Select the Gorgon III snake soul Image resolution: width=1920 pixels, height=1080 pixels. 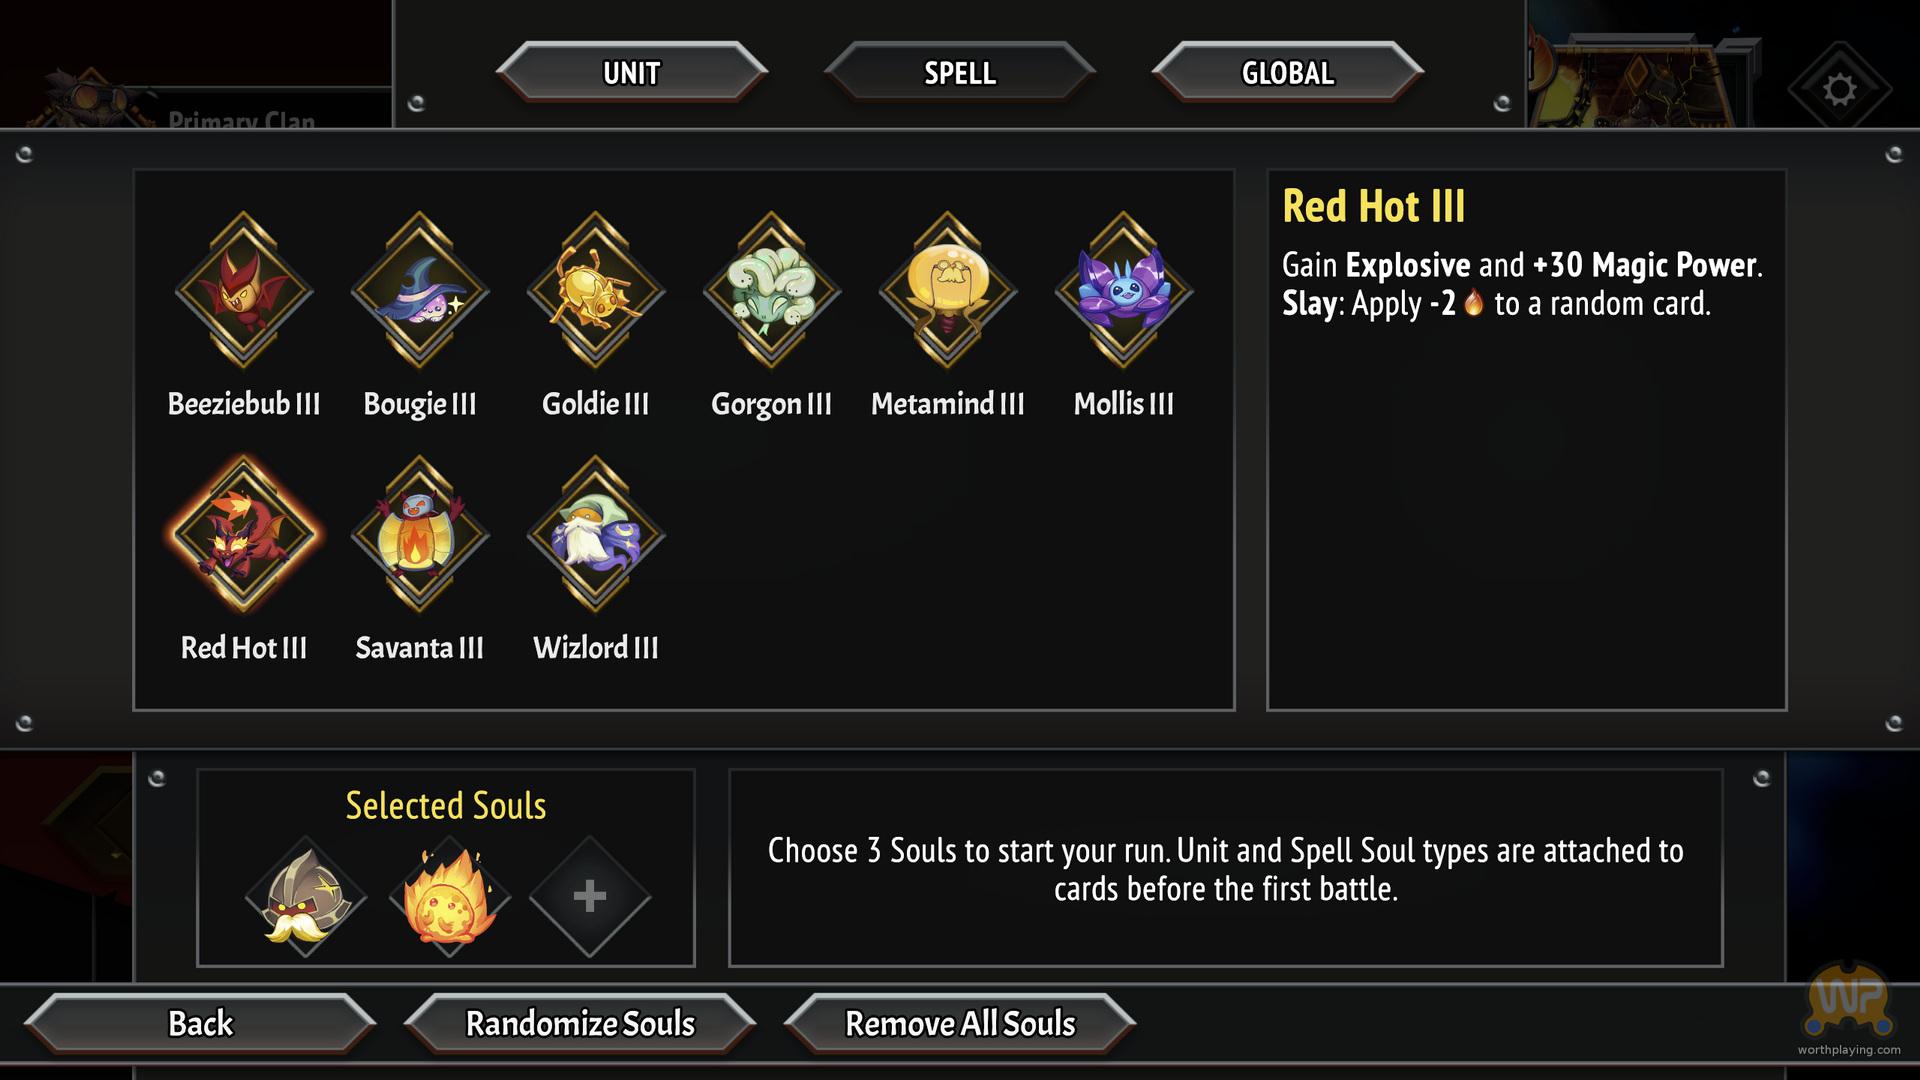pos(771,291)
